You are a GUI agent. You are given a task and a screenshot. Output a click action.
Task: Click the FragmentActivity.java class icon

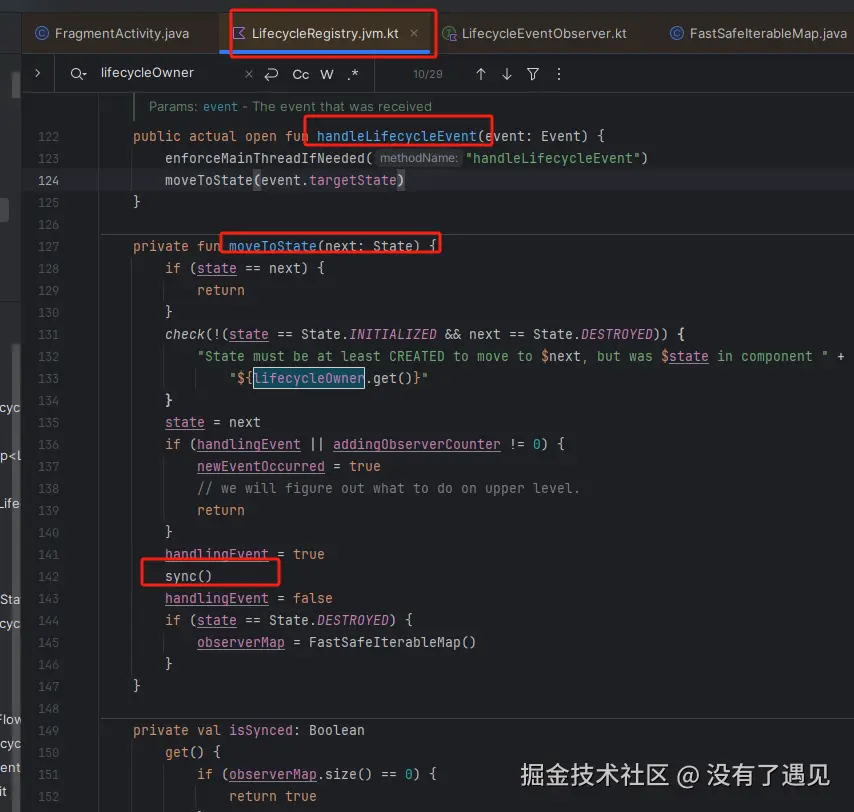tap(42, 33)
